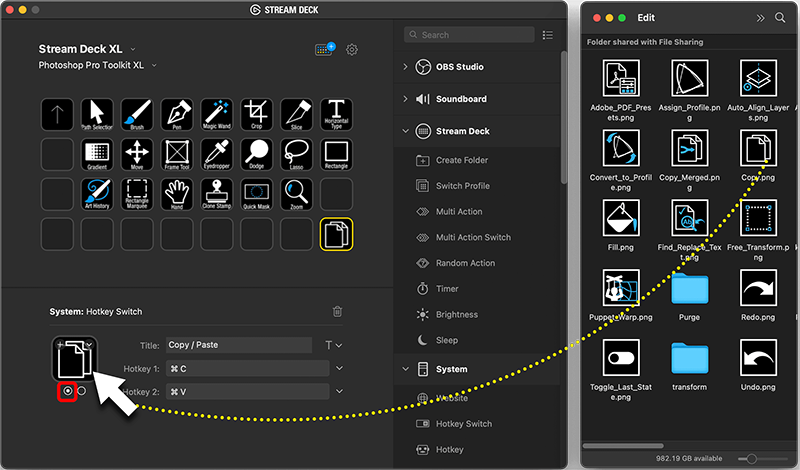This screenshot has height=470, width=800.
Task: Select the Brush key
Action: [x=137, y=114]
